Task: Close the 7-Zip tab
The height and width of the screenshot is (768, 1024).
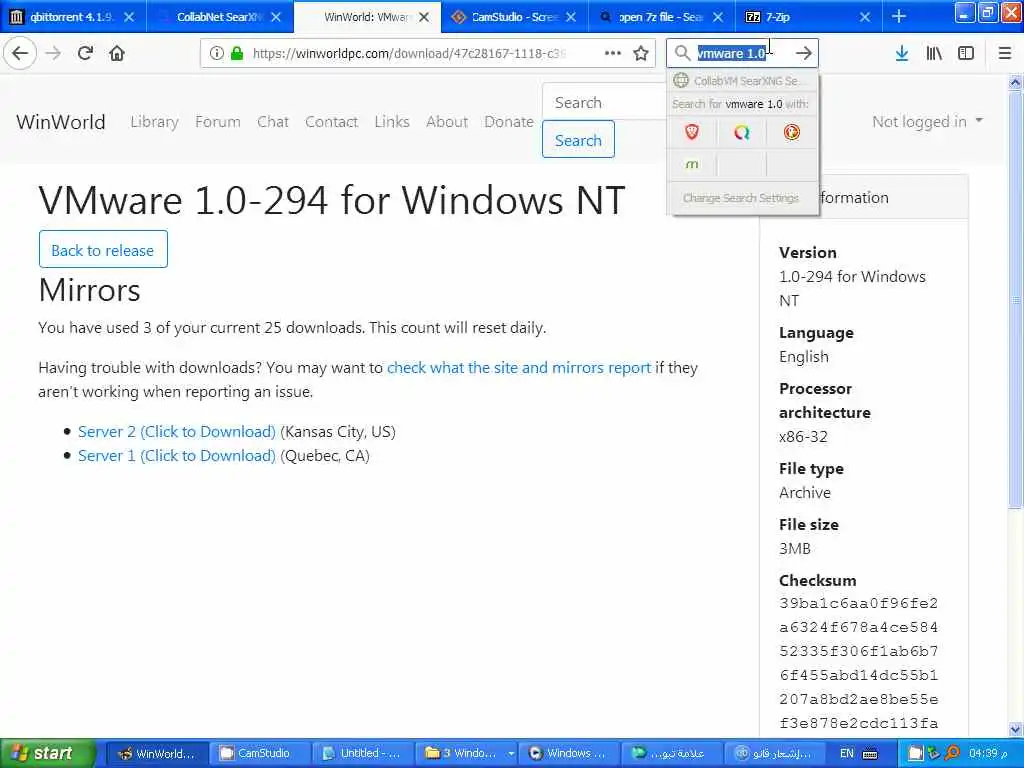Action: coord(865,17)
